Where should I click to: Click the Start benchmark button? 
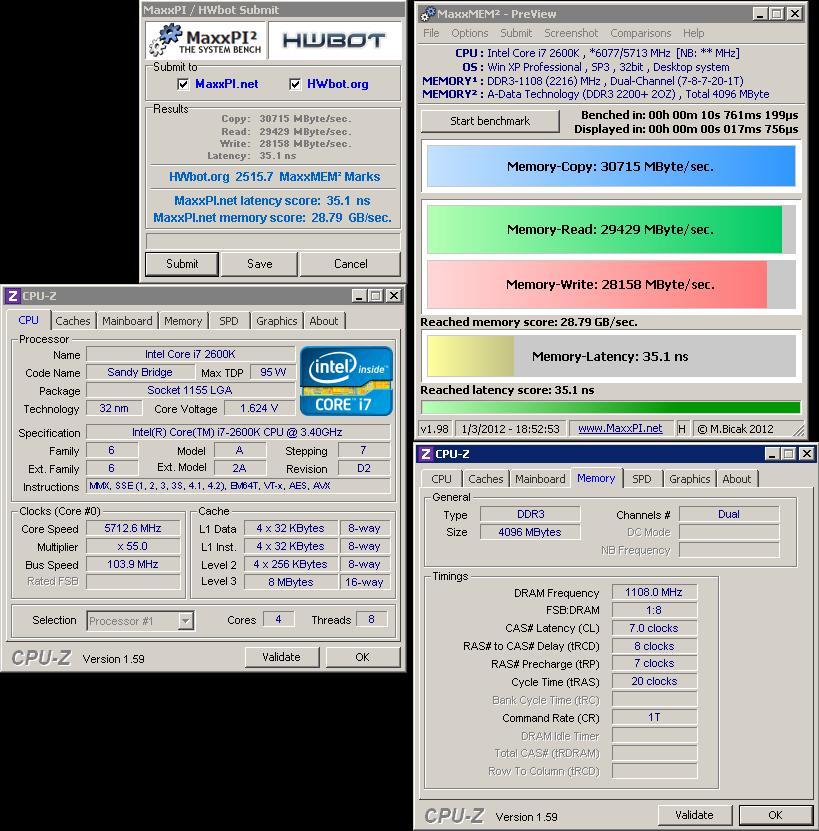490,121
